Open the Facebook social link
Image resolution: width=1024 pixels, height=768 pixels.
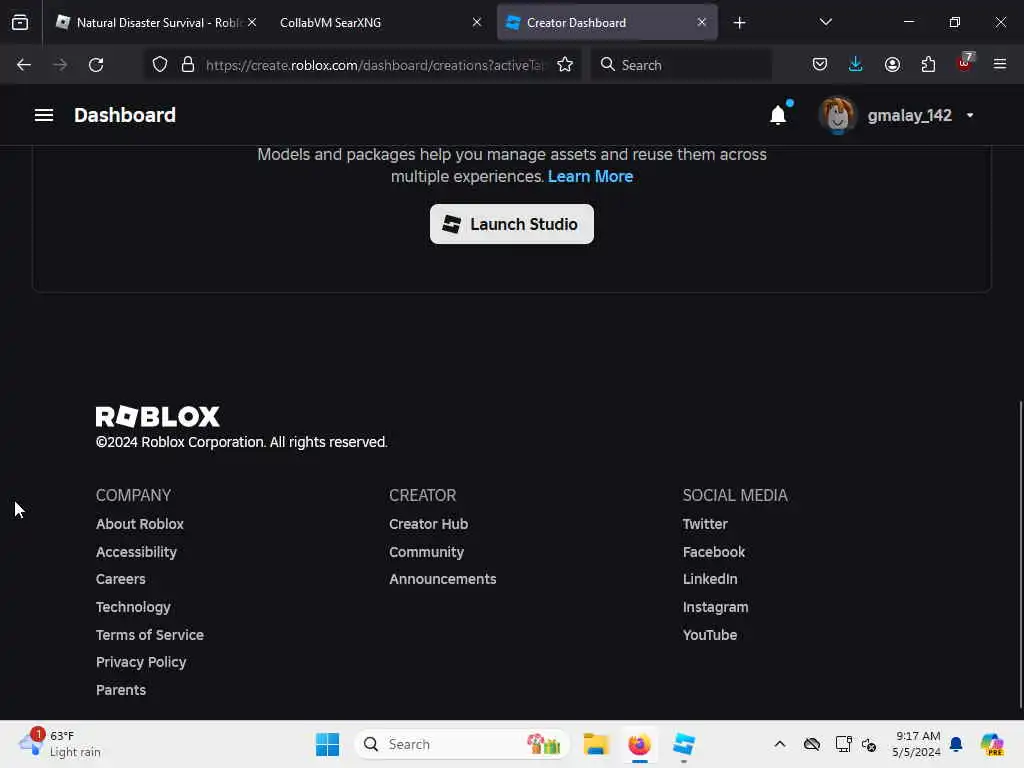[x=714, y=552]
